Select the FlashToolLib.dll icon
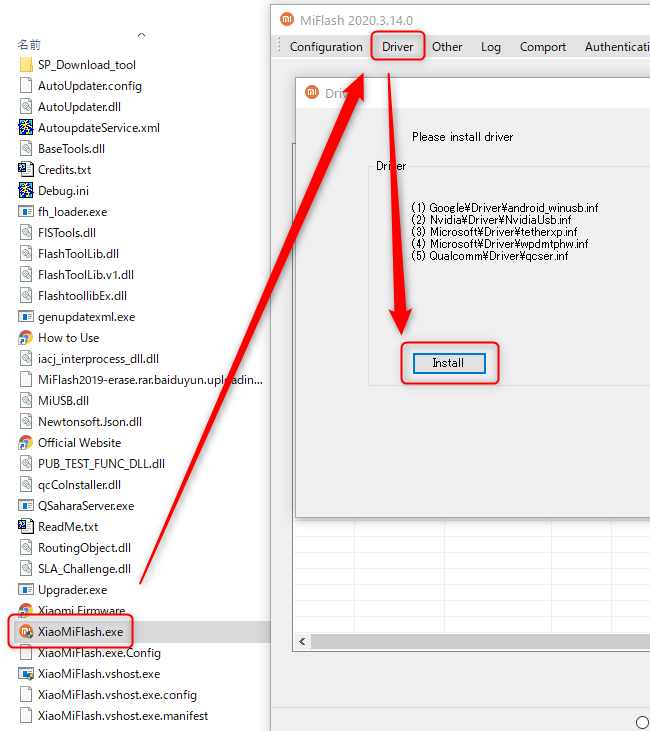The height and width of the screenshot is (731, 650). pos(26,253)
